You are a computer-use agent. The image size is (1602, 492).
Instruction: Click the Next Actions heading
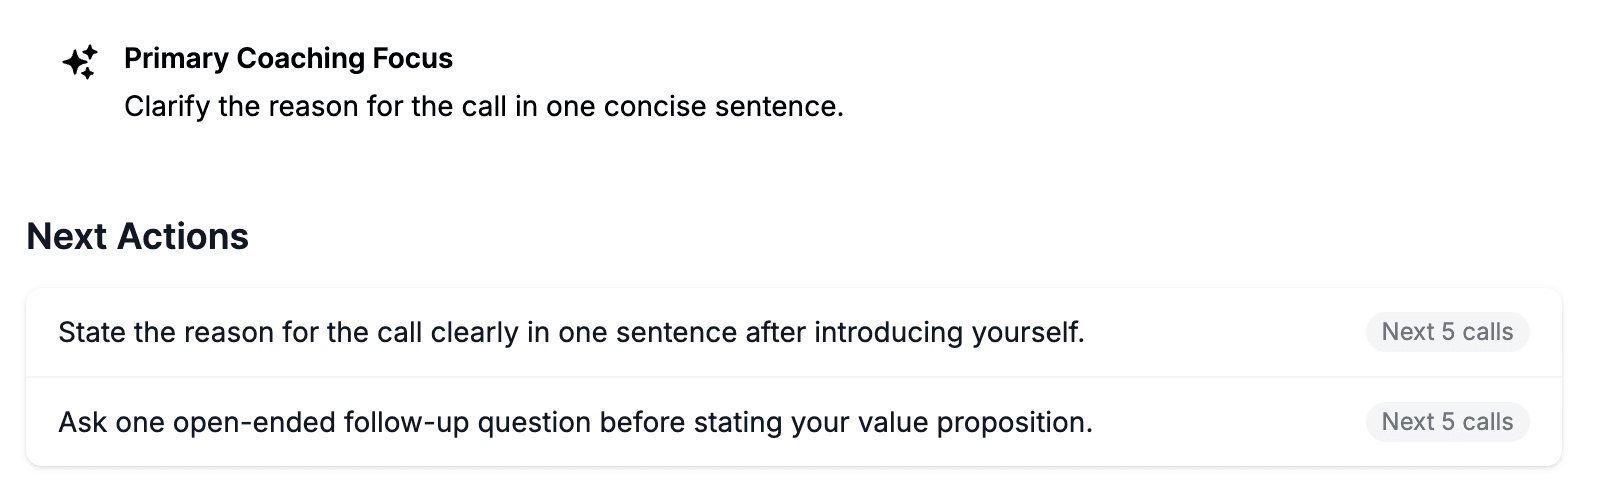click(137, 236)
